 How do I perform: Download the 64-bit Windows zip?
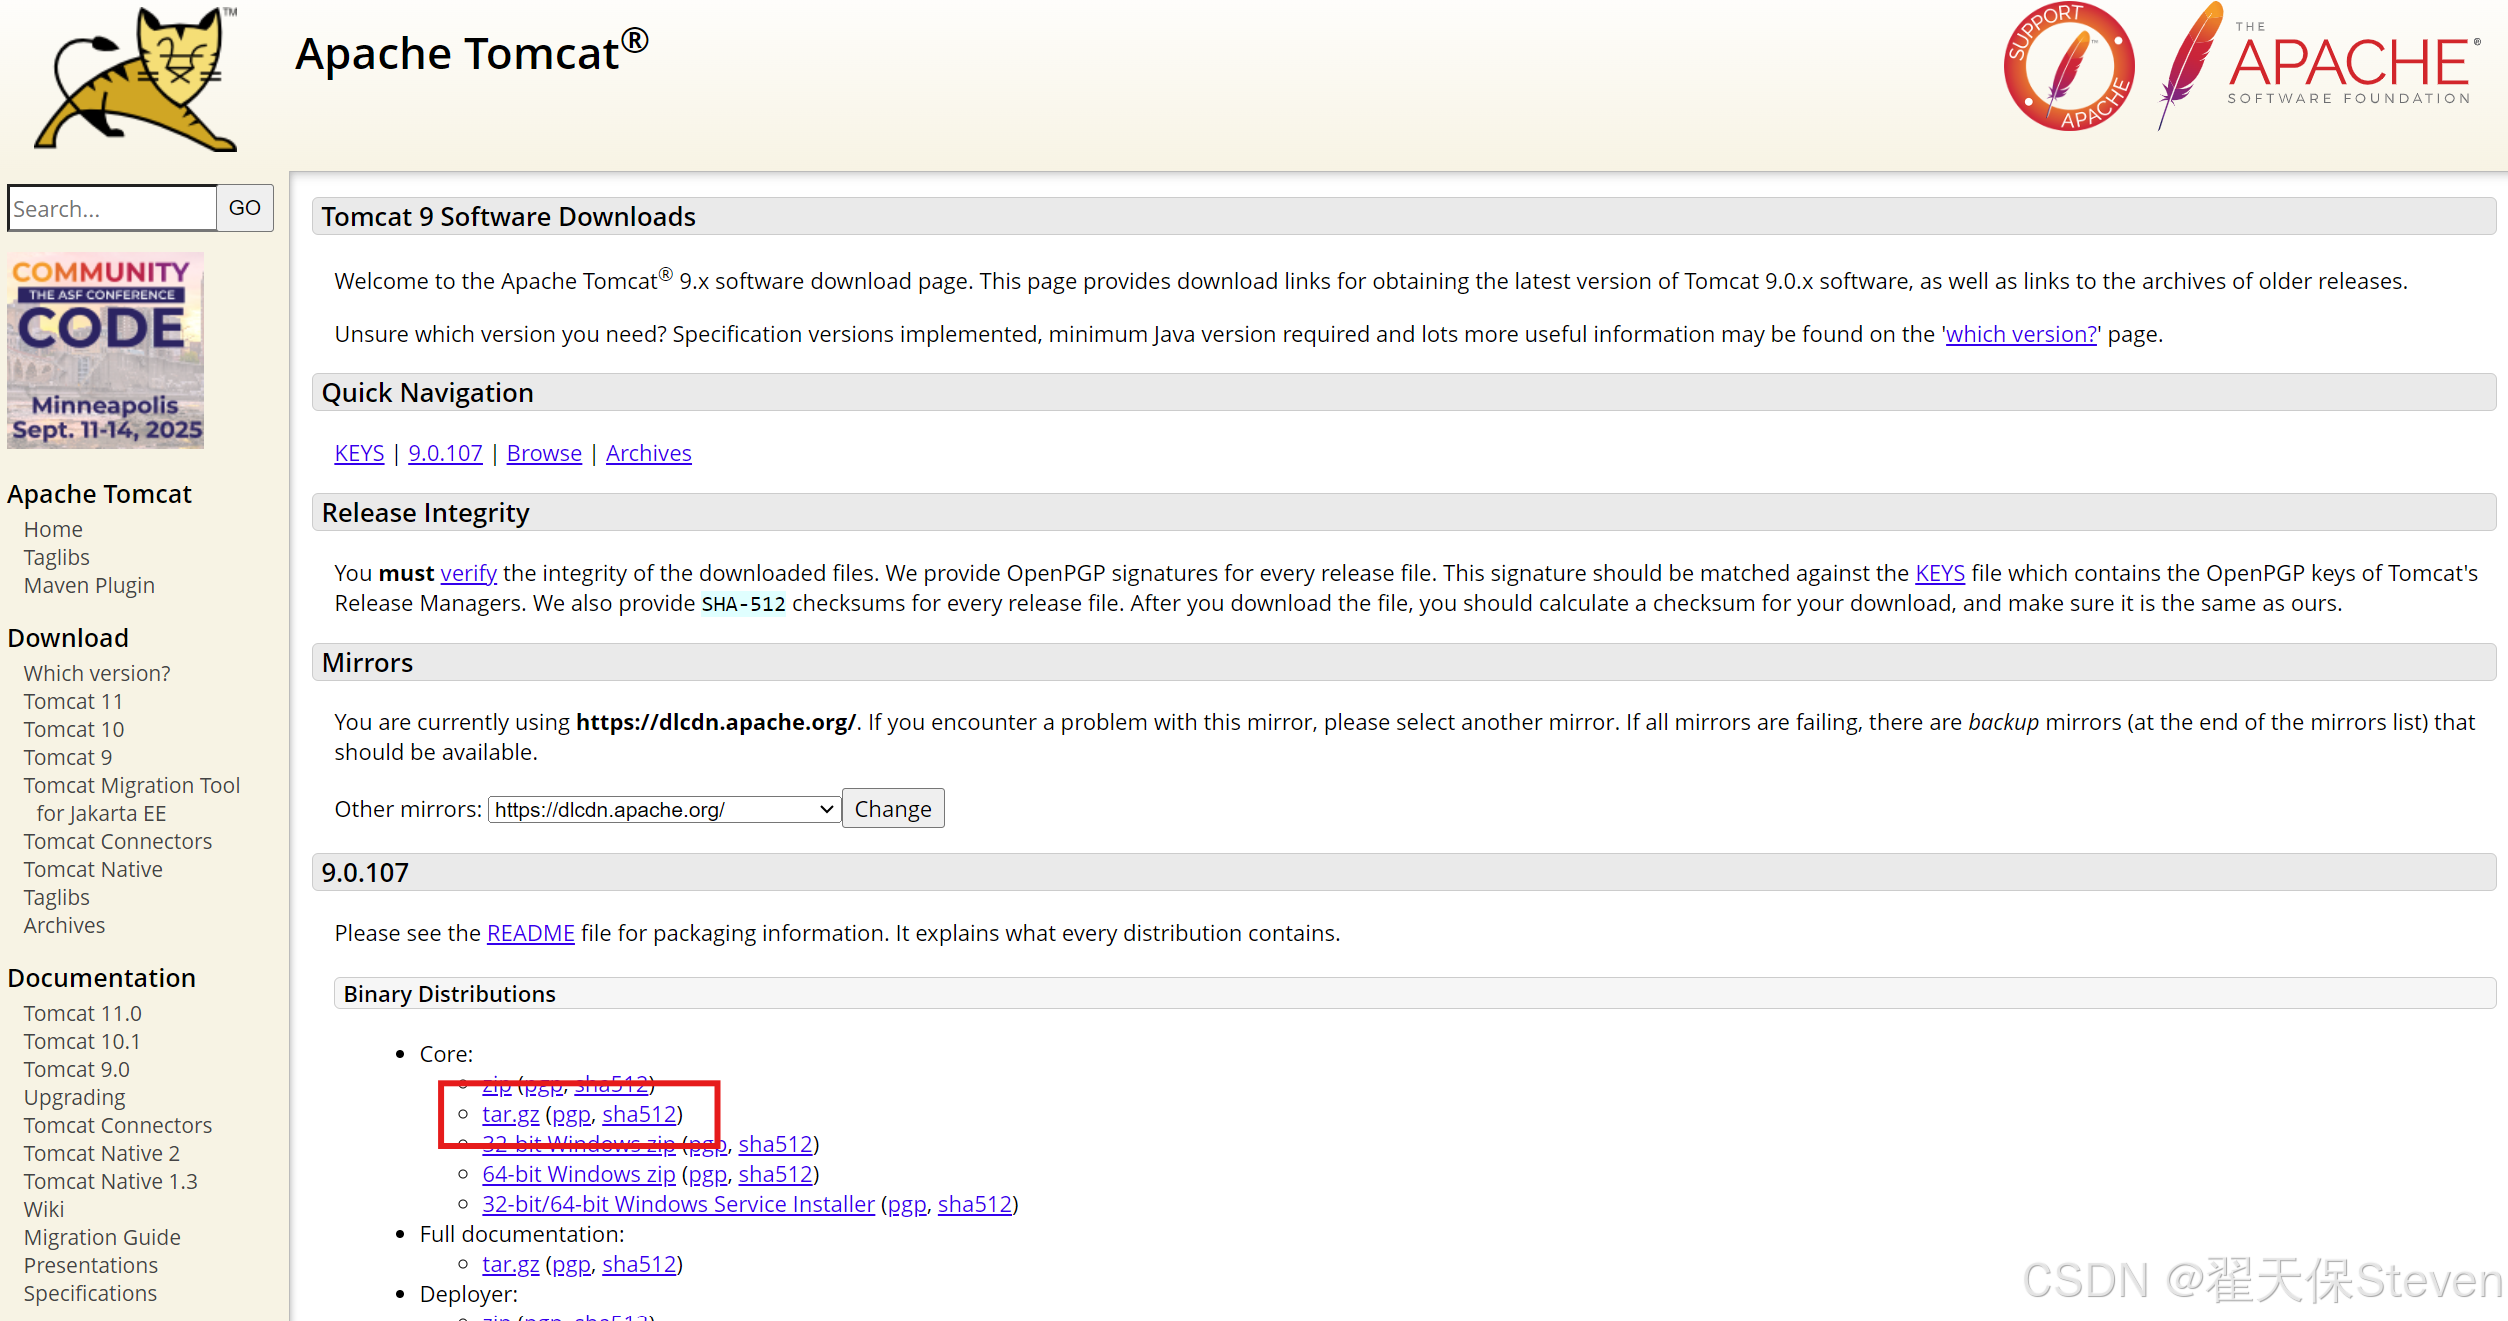[578, 1174]
